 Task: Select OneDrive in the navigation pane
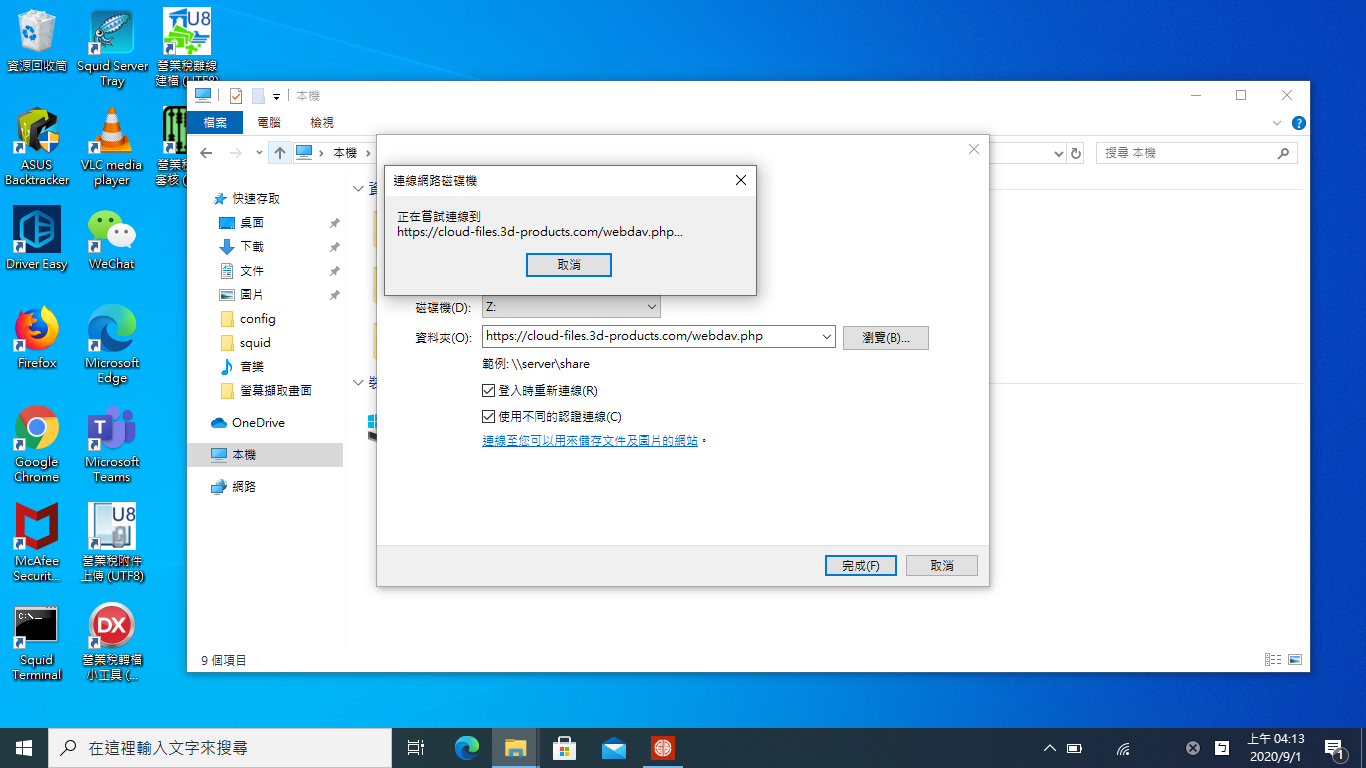click(258, 423)
